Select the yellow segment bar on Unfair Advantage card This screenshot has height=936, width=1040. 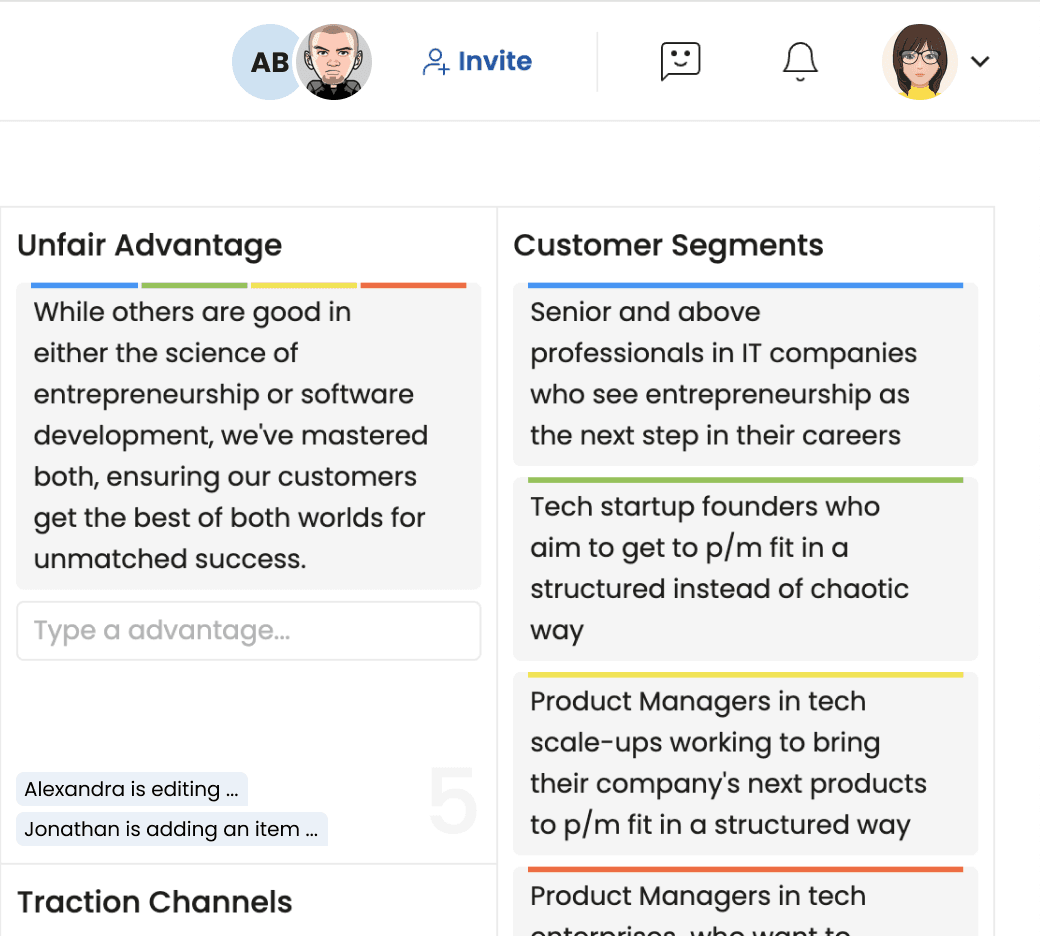304,285
